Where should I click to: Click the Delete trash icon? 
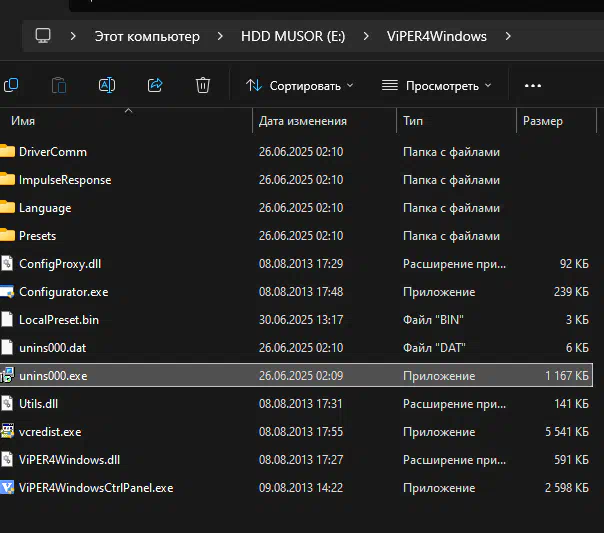(203, 85)
